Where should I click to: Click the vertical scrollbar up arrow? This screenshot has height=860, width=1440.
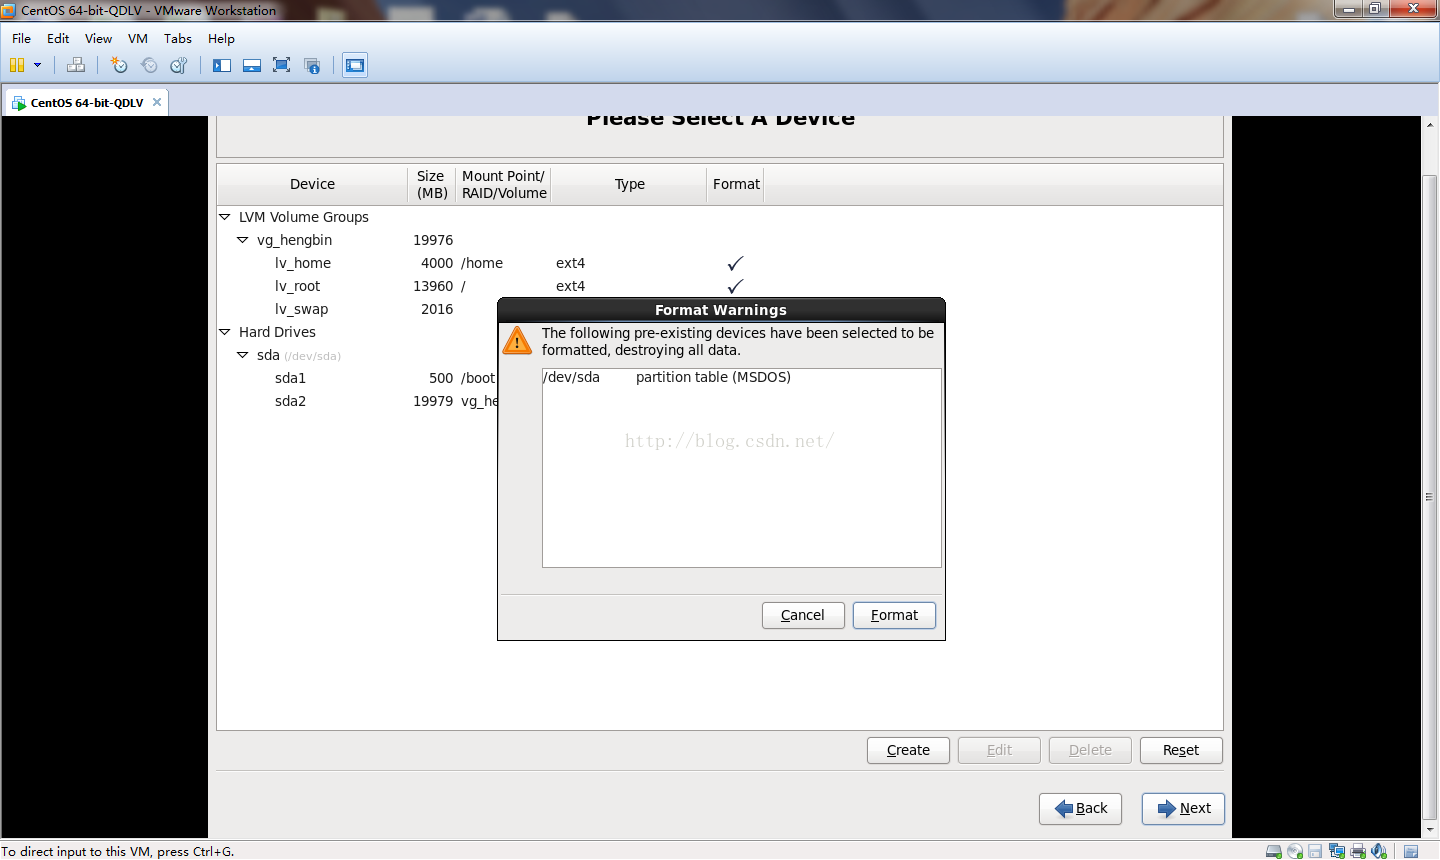[x=1430, y=124]
